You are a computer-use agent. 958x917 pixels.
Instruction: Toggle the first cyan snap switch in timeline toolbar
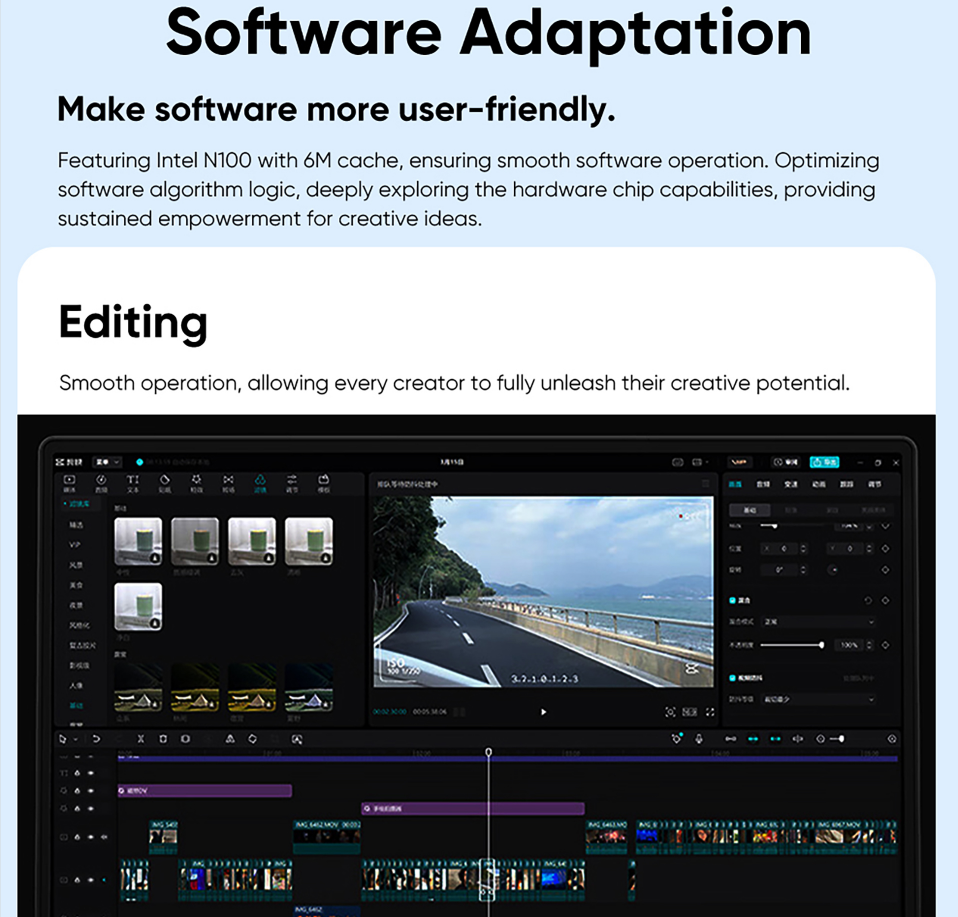click(x=753, y=739)
